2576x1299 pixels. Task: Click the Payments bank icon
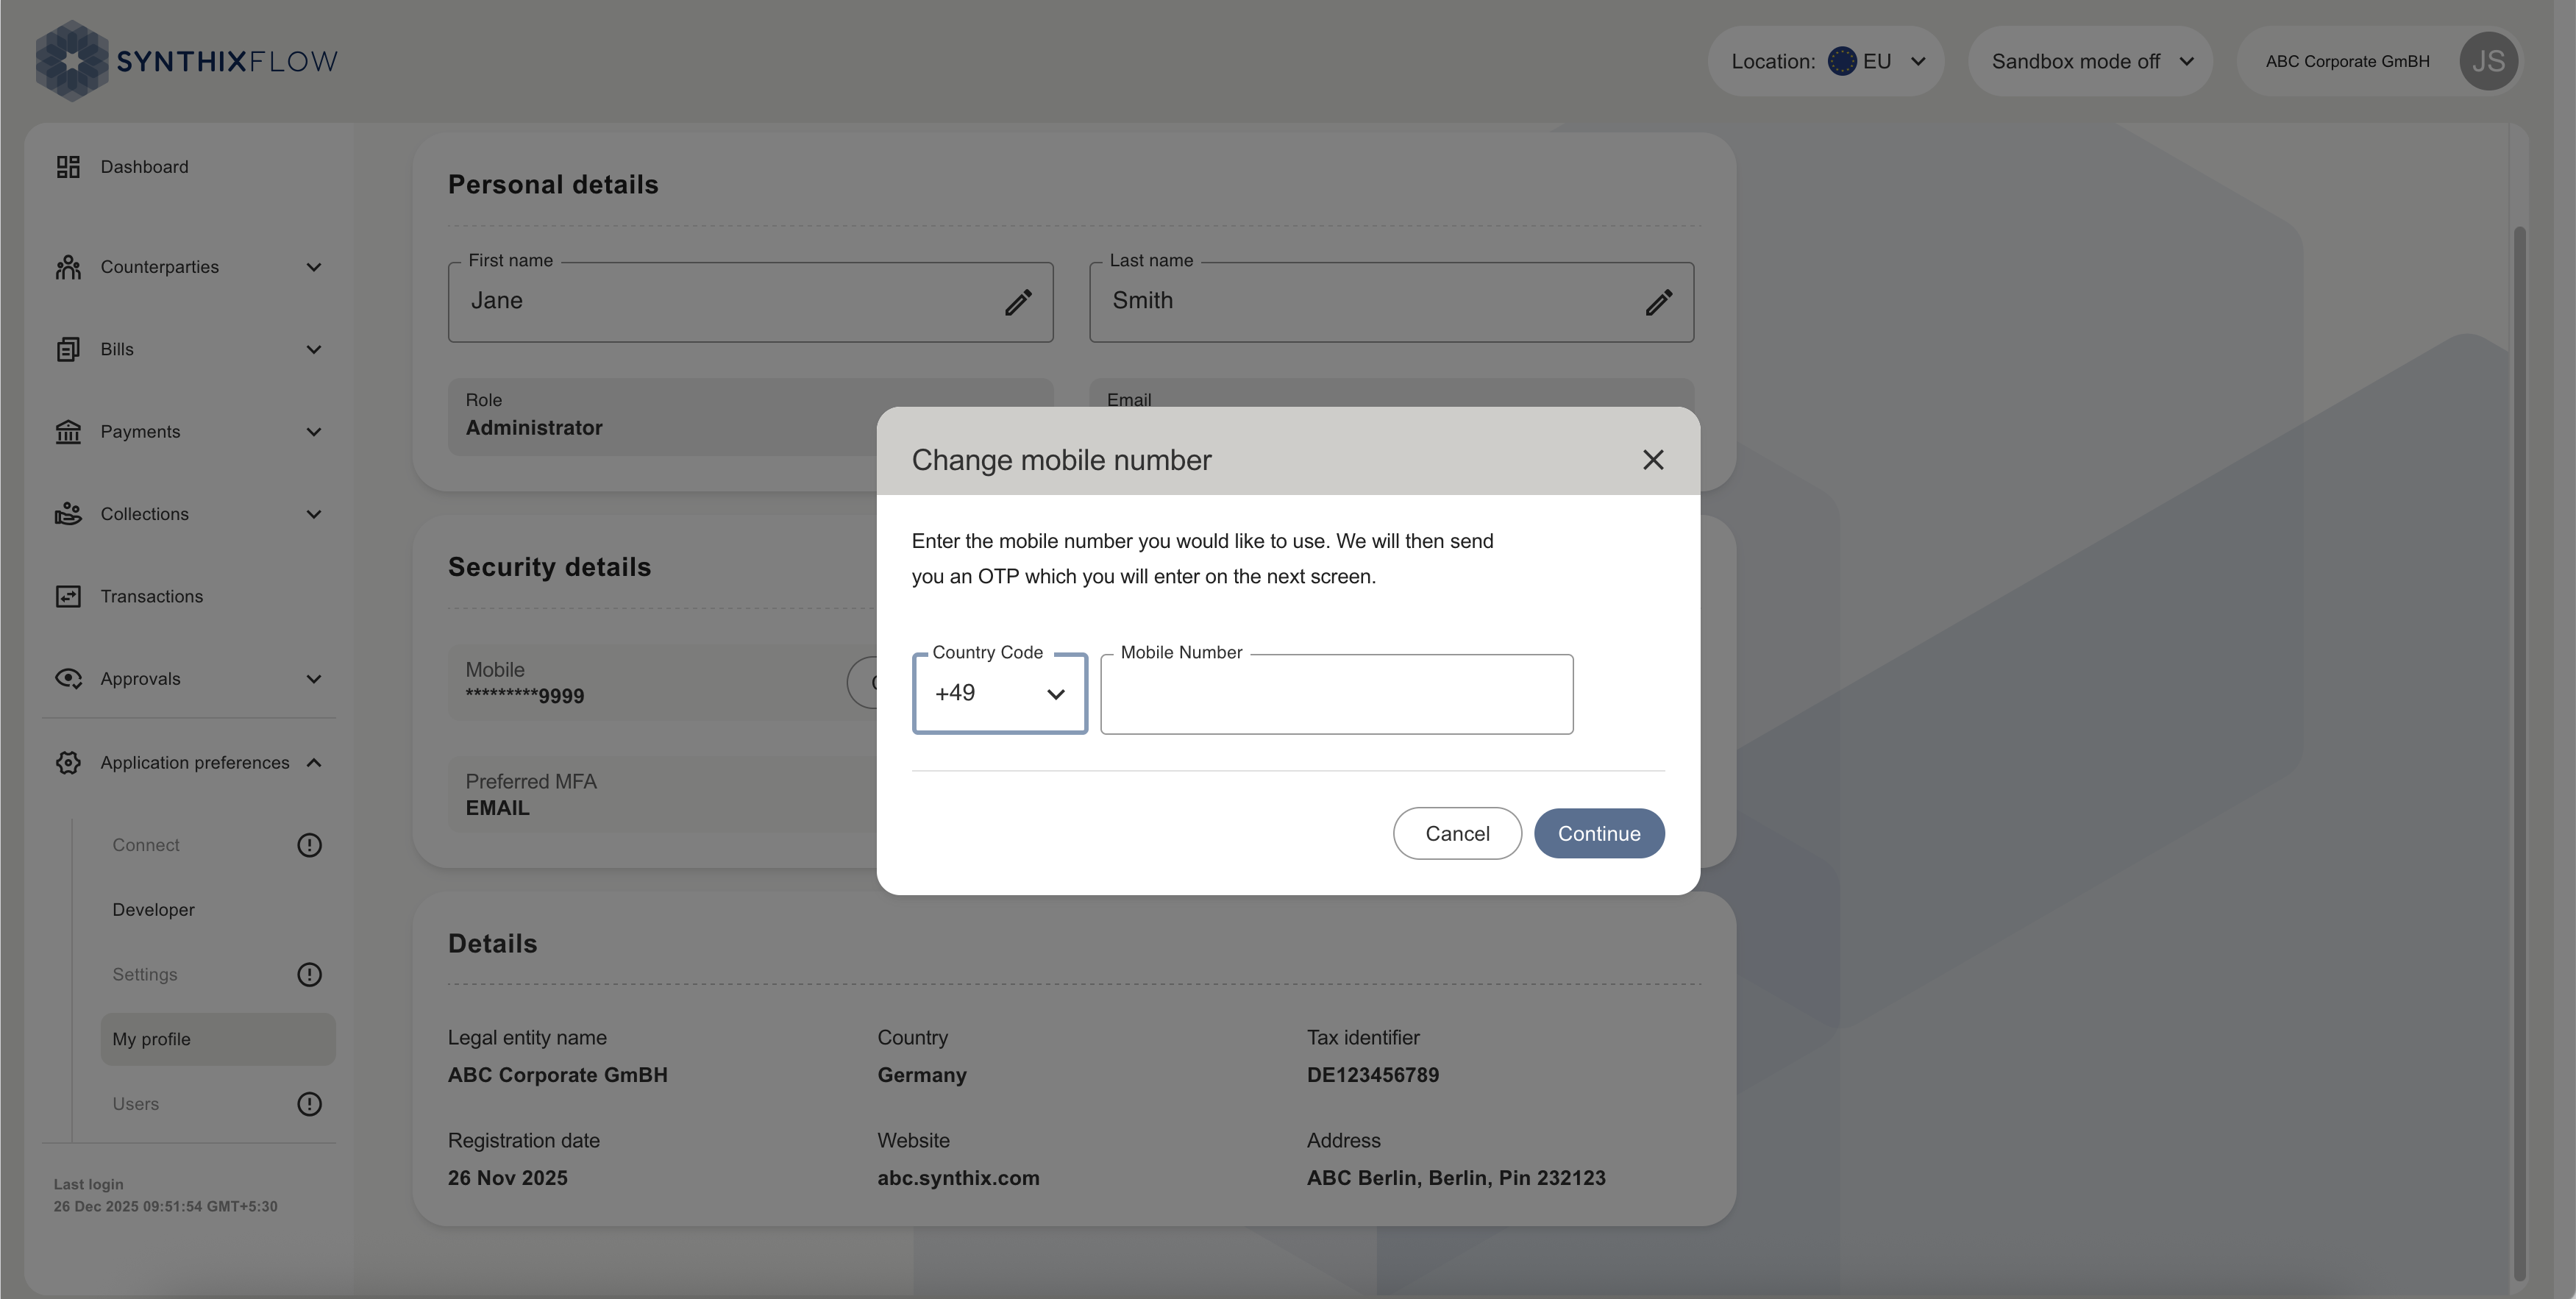pos(68,432)
